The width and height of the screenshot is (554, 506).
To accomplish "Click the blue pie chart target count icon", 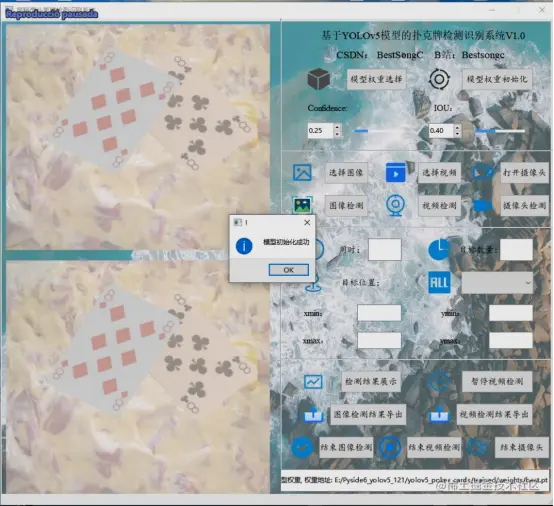I will click(439, 249).
